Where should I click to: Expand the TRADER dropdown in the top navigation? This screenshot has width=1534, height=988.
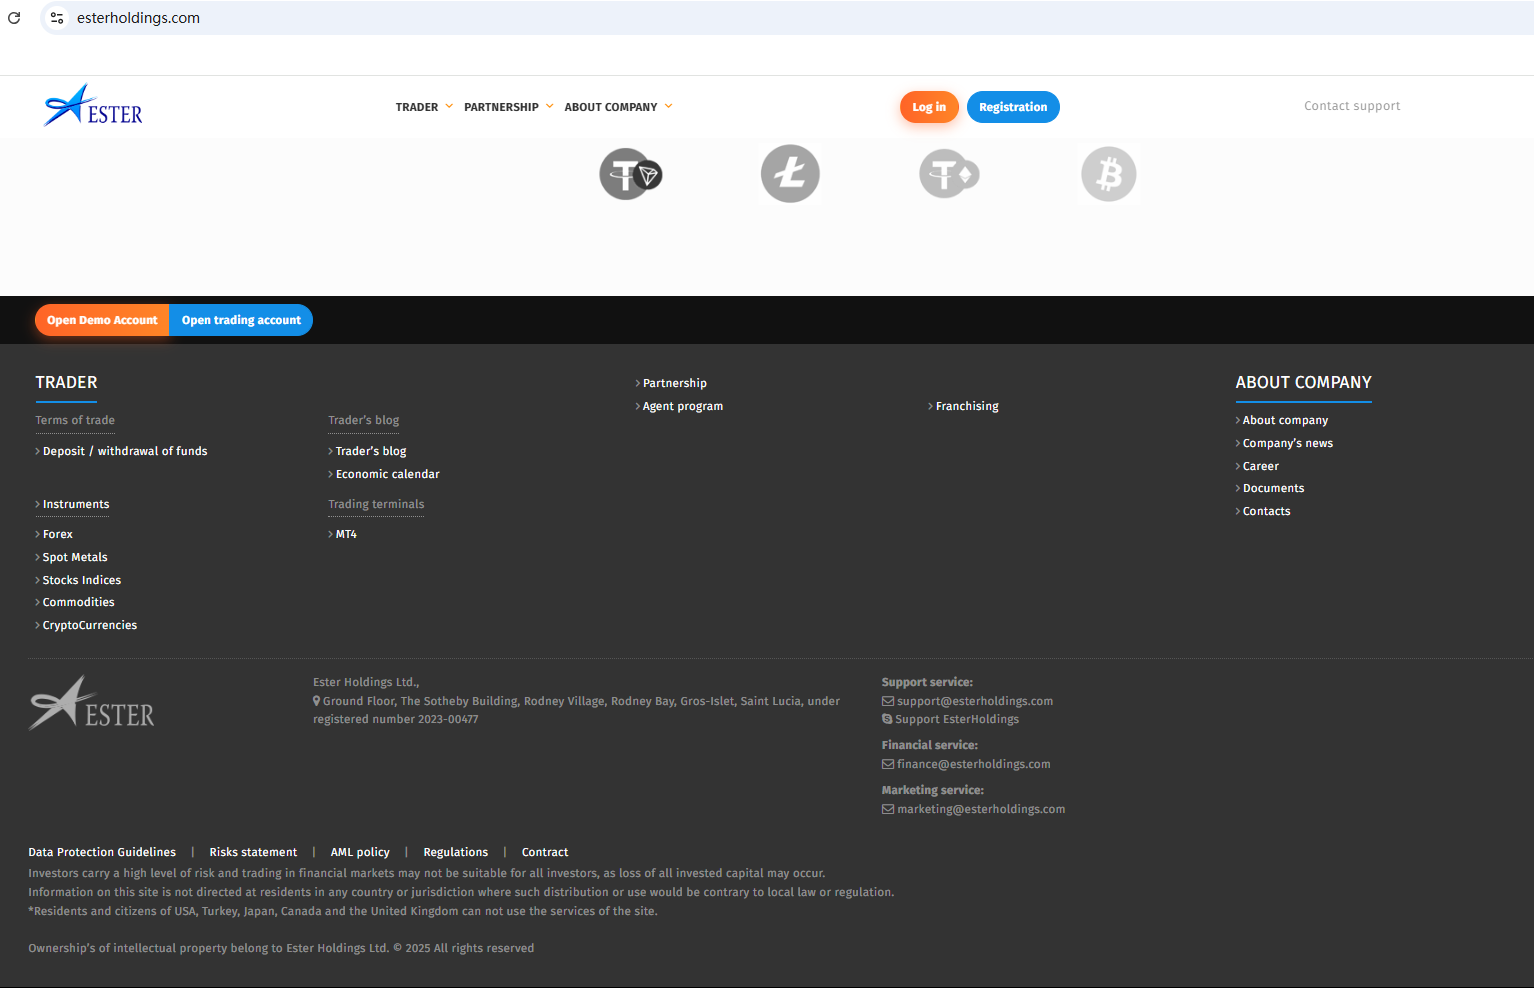424,107
